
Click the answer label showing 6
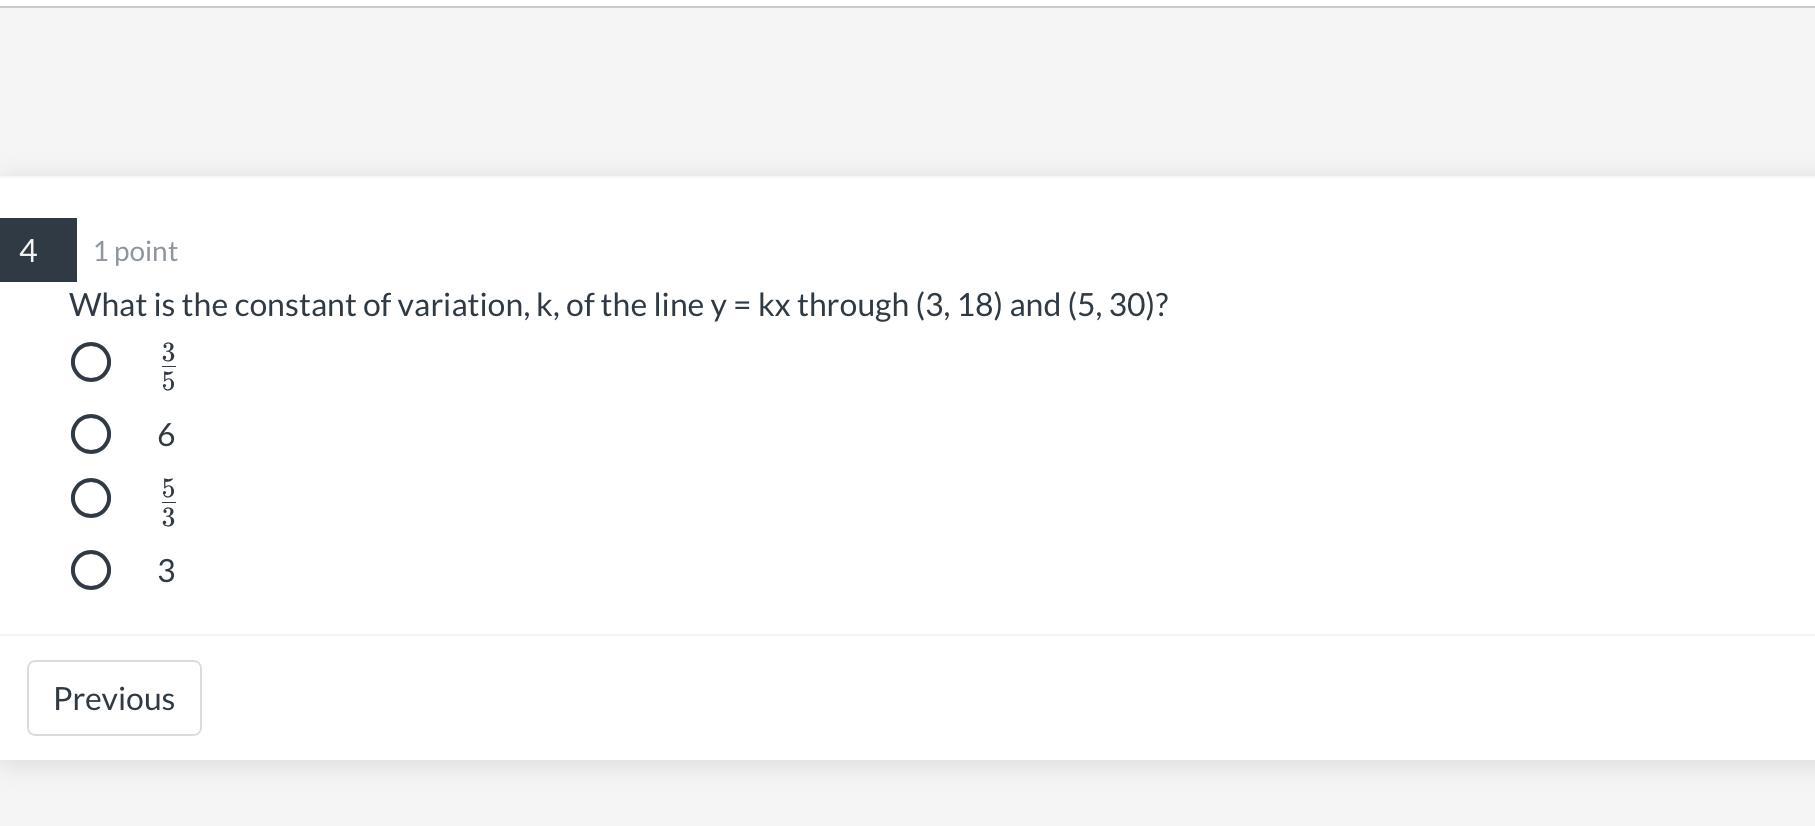tap(166, 435)
